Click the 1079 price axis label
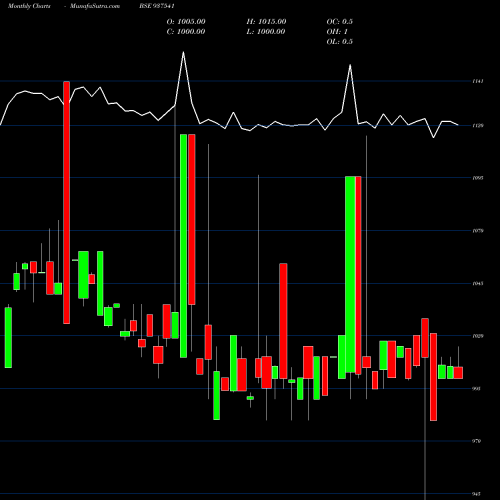This screenshot has width=500, height=500. pos(478,231)
